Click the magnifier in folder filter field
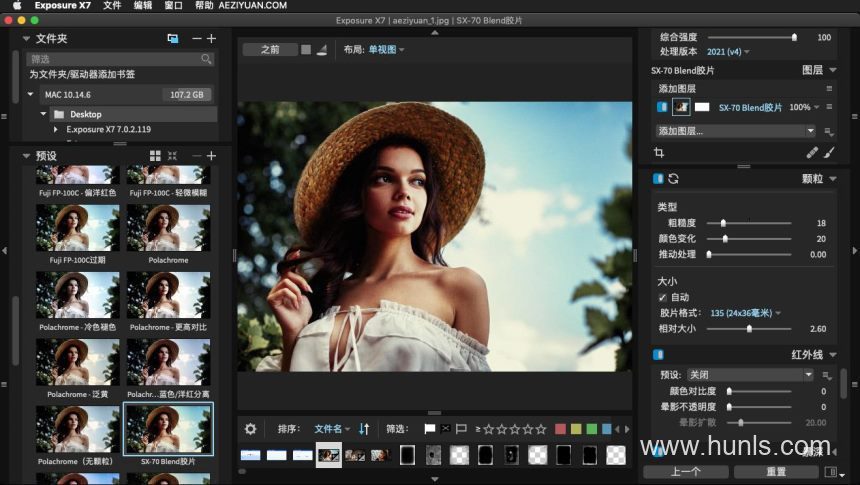 (206, 59)
